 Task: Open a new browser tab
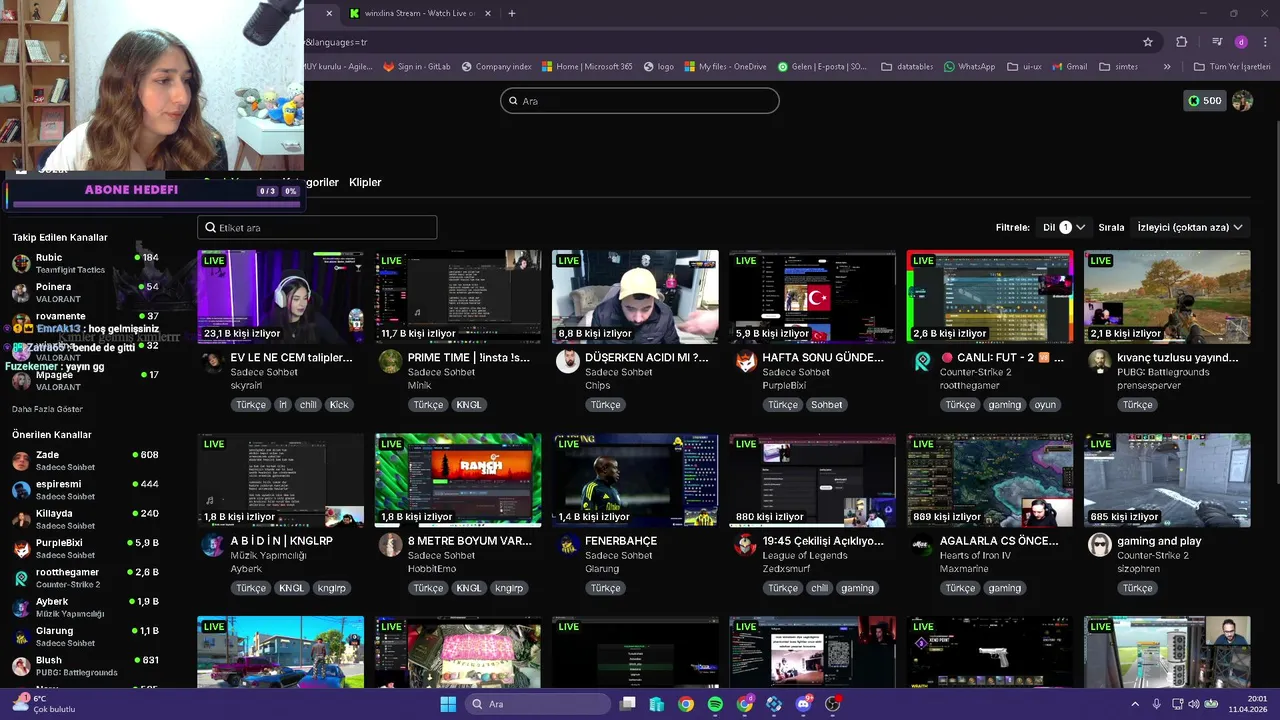point(512,13)
